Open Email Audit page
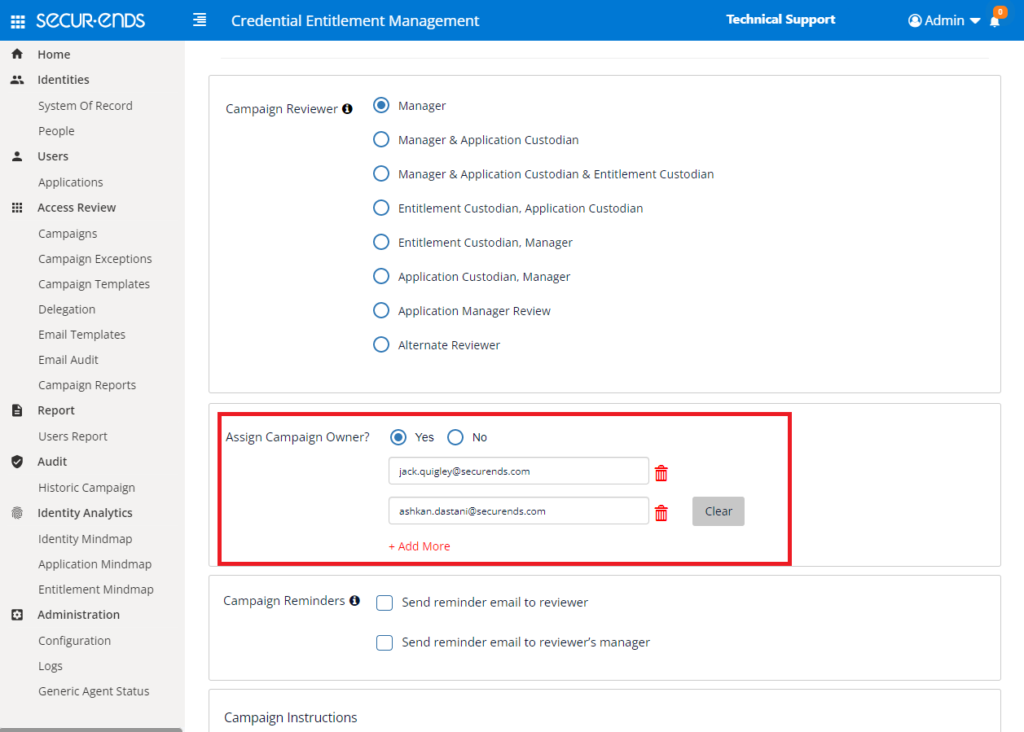The image size is (1024, 732). point(68,360)
